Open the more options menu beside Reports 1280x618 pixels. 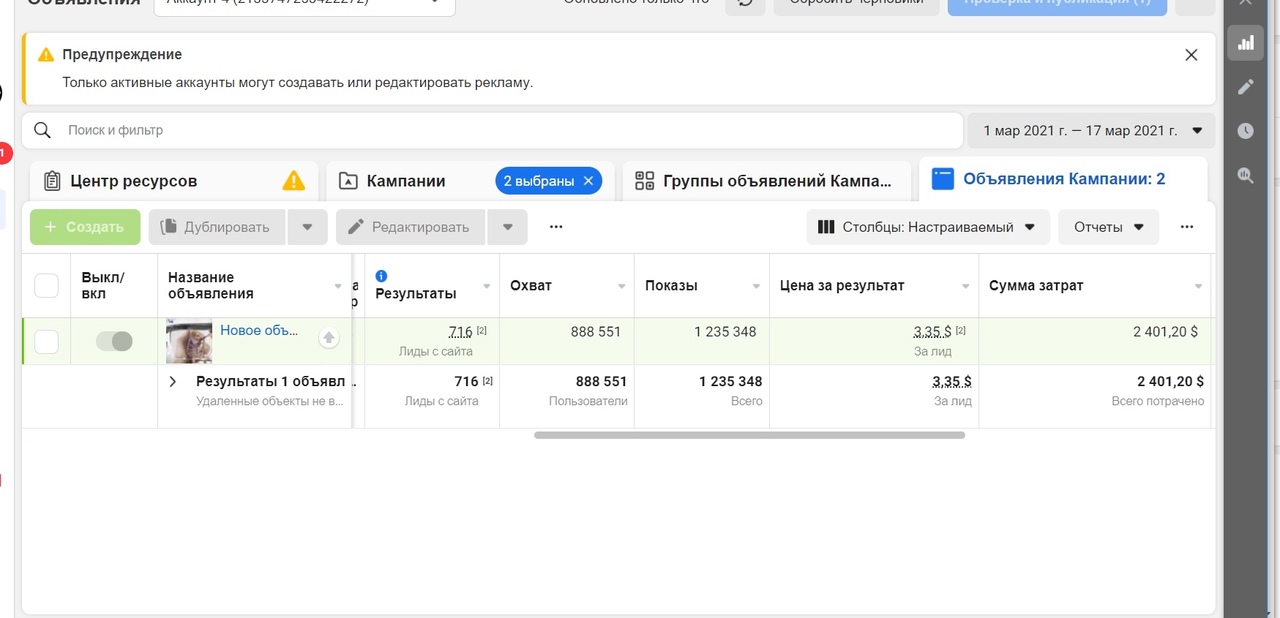[1187, 227]
